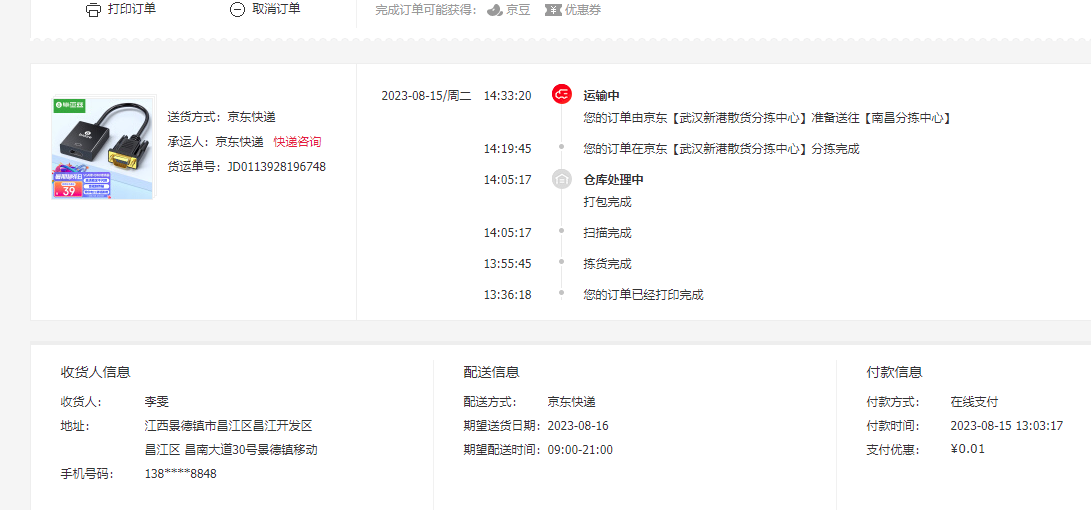Click the gray 仓库处理中 warehouse icon

[x=562, y=180]
